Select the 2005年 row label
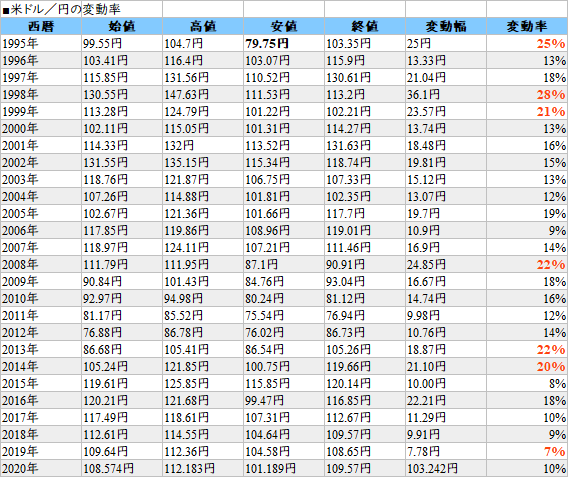This screenshot has height=477, width=568. (20, 214)
